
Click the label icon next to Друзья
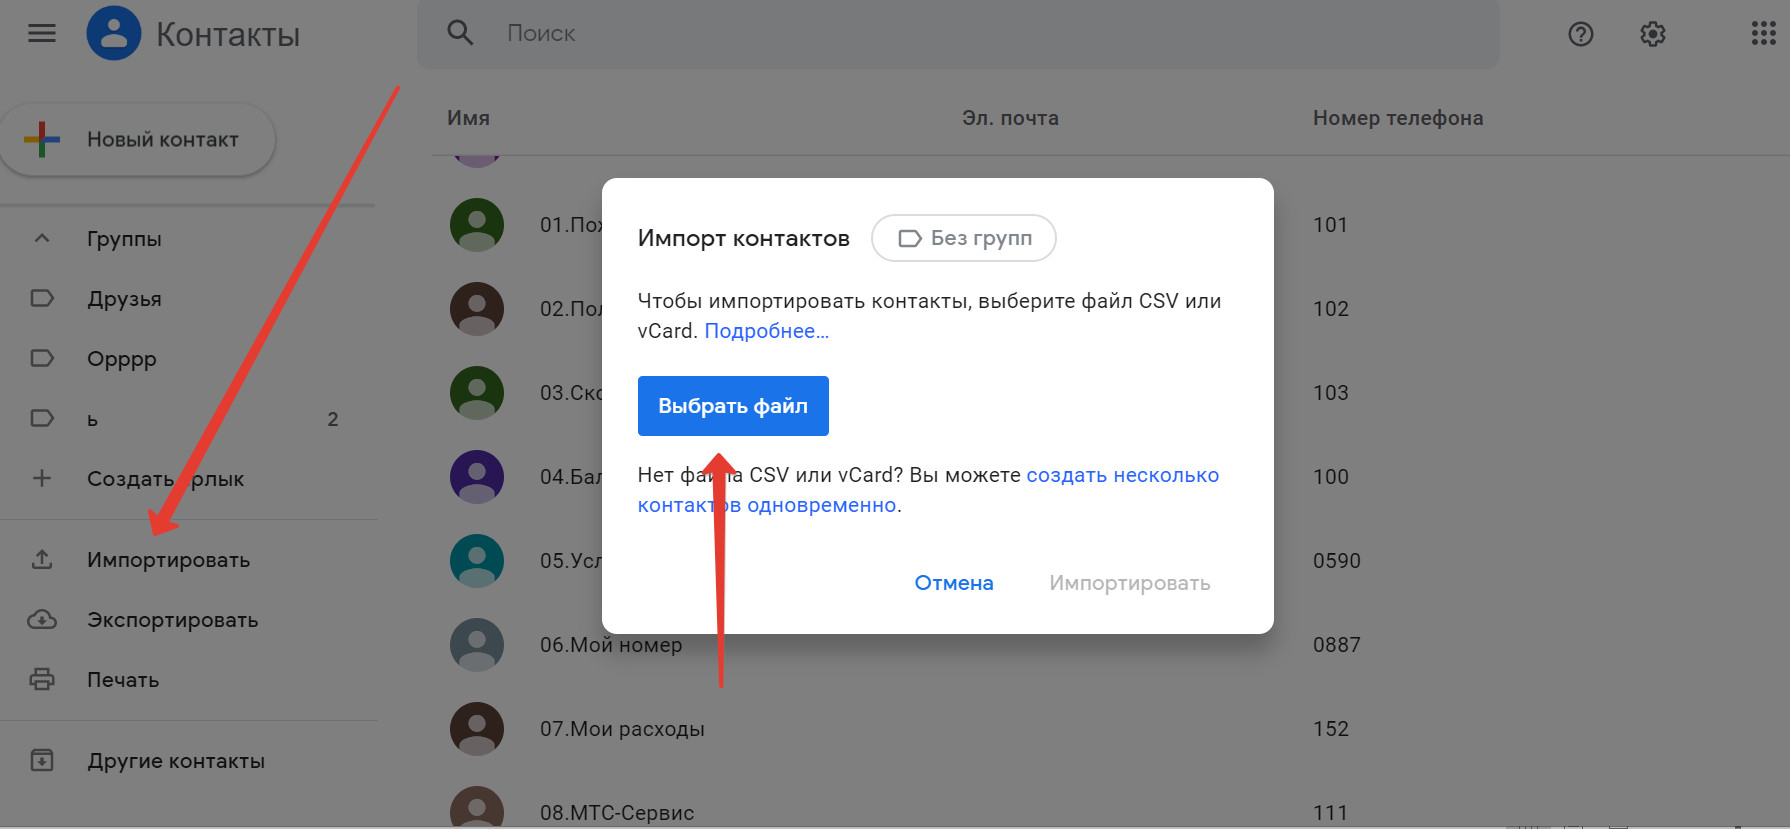tap(42, 298)
